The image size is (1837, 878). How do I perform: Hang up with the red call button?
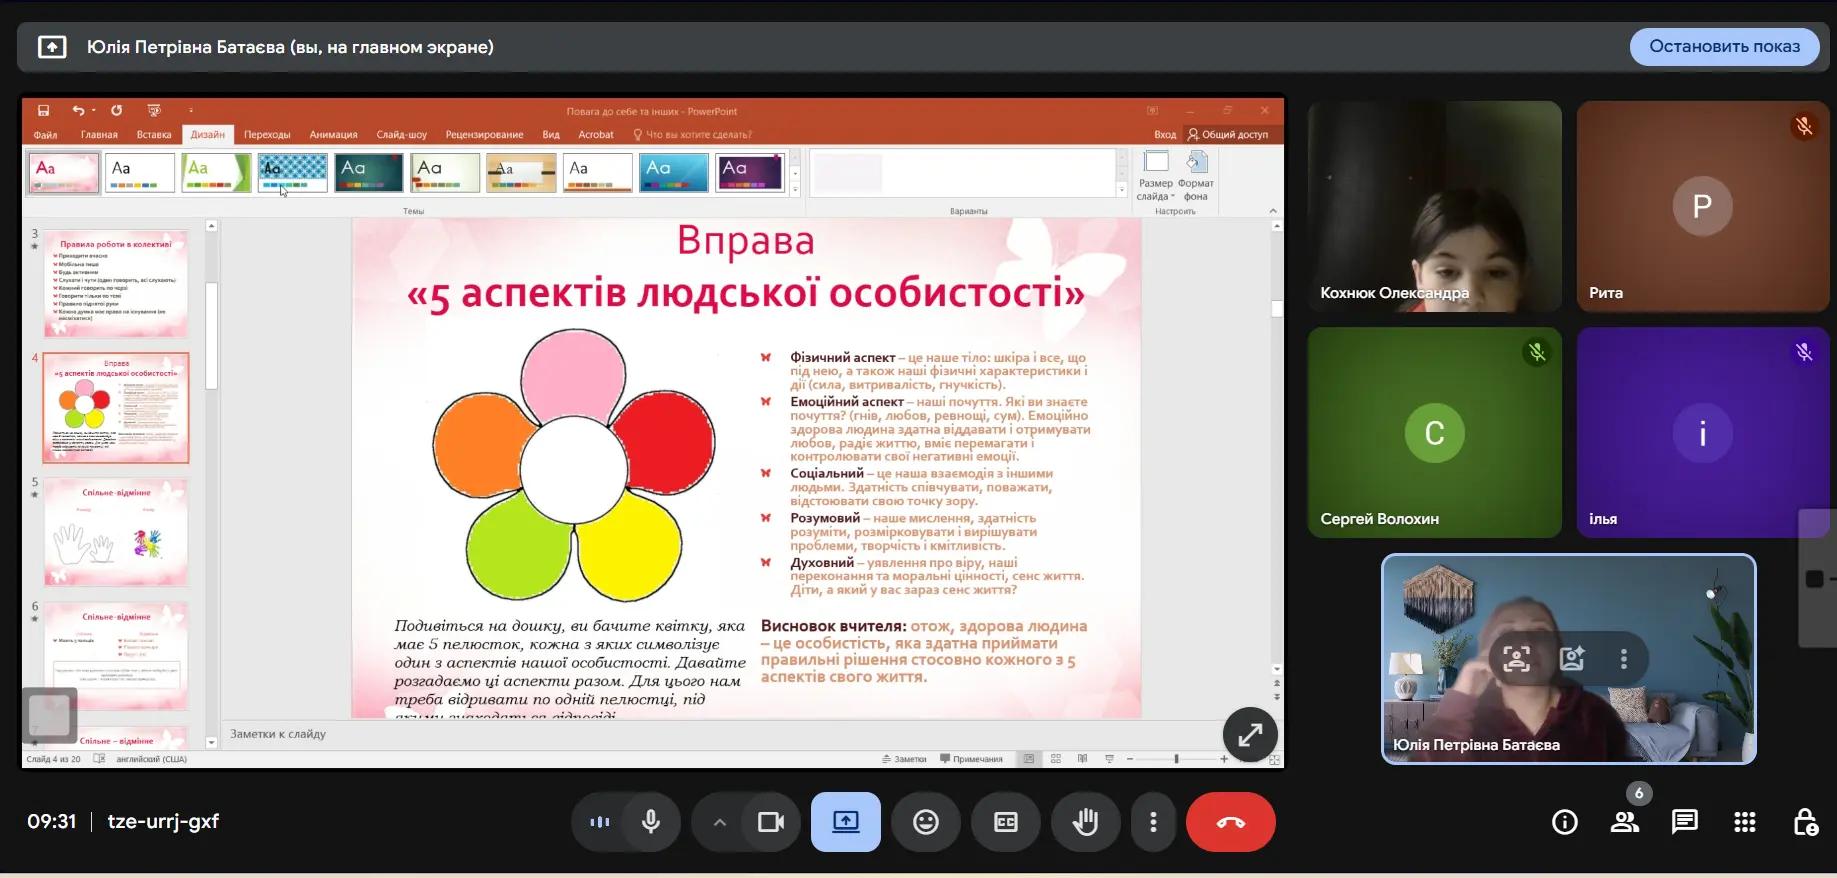[x=1230, y=822]
